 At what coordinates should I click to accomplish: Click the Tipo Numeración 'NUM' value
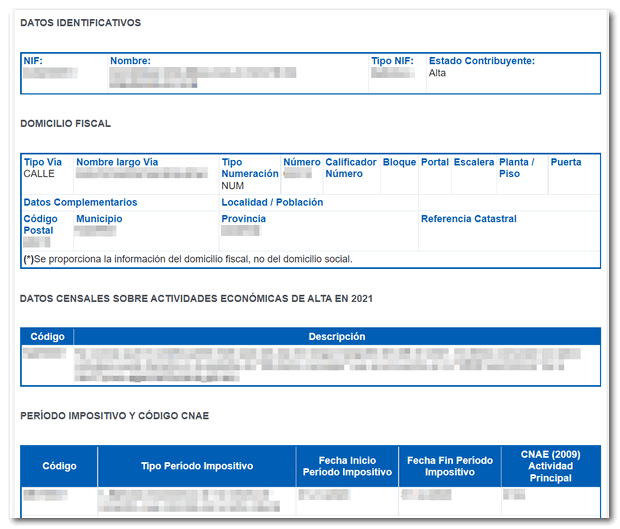point(231,185)
